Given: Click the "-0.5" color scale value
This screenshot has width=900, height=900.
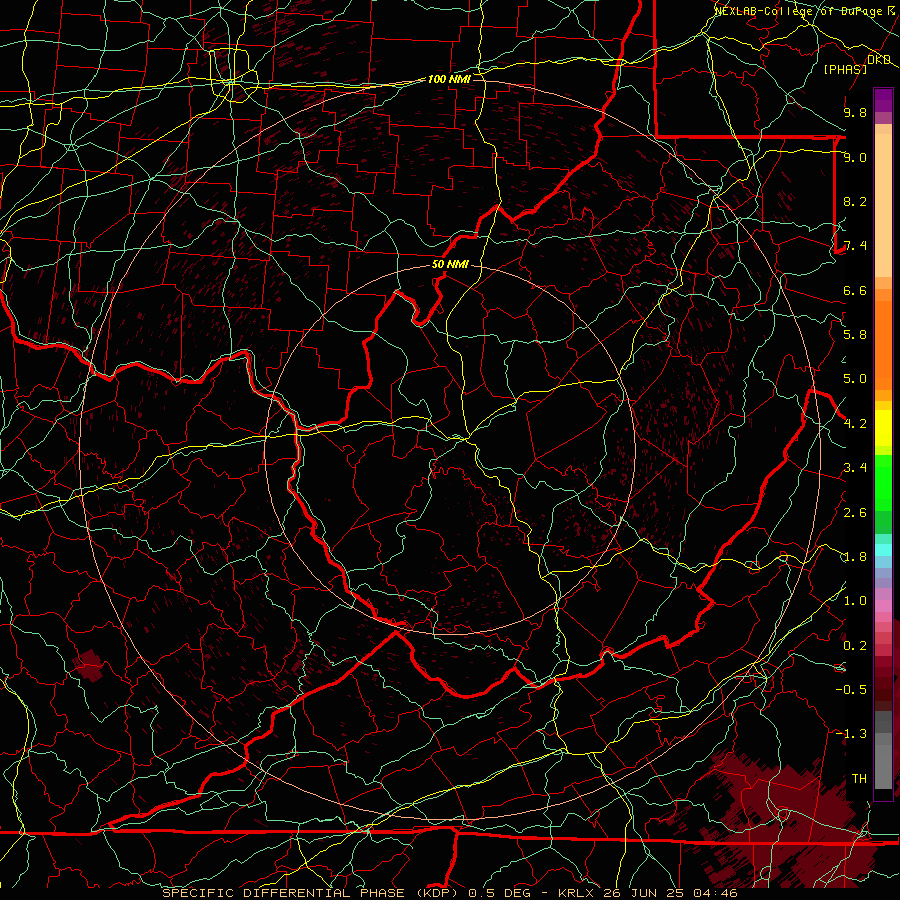Looking at the screenshot, I should [851, 689].
